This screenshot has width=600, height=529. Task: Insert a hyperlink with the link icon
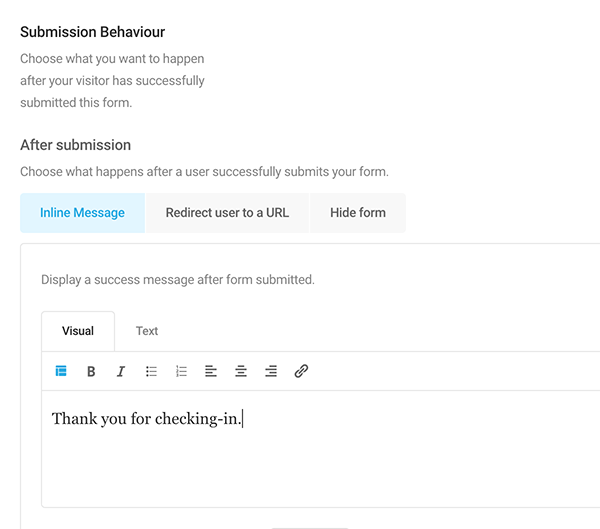coord(301,371)
